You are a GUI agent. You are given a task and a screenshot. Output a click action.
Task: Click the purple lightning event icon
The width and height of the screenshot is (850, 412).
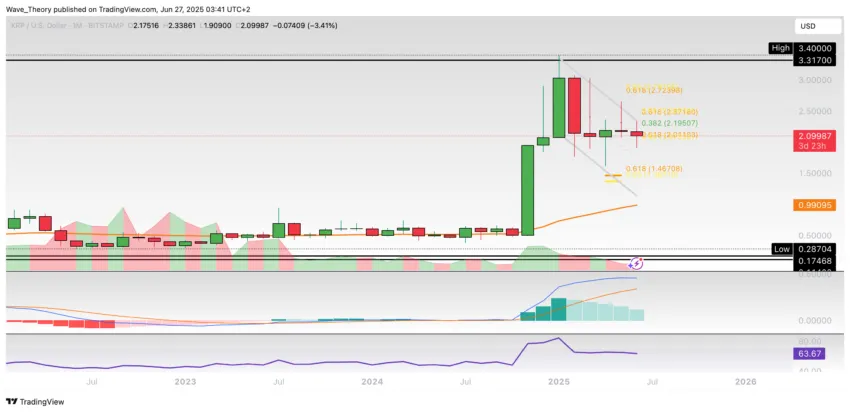[636, 263]
